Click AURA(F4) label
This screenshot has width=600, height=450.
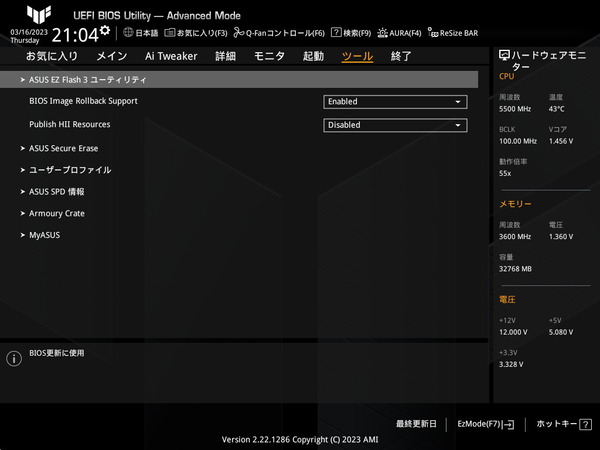(405, 33)
